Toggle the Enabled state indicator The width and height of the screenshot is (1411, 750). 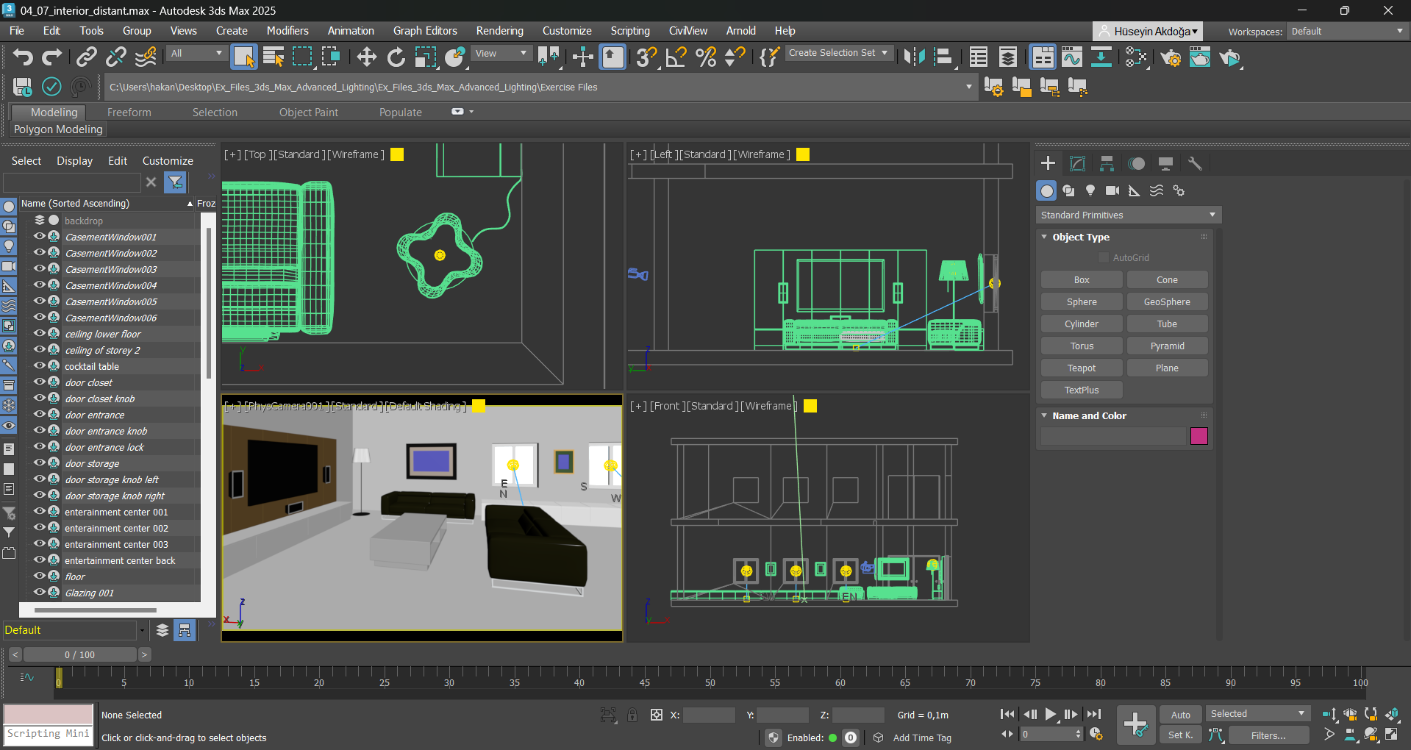[832, 738]
